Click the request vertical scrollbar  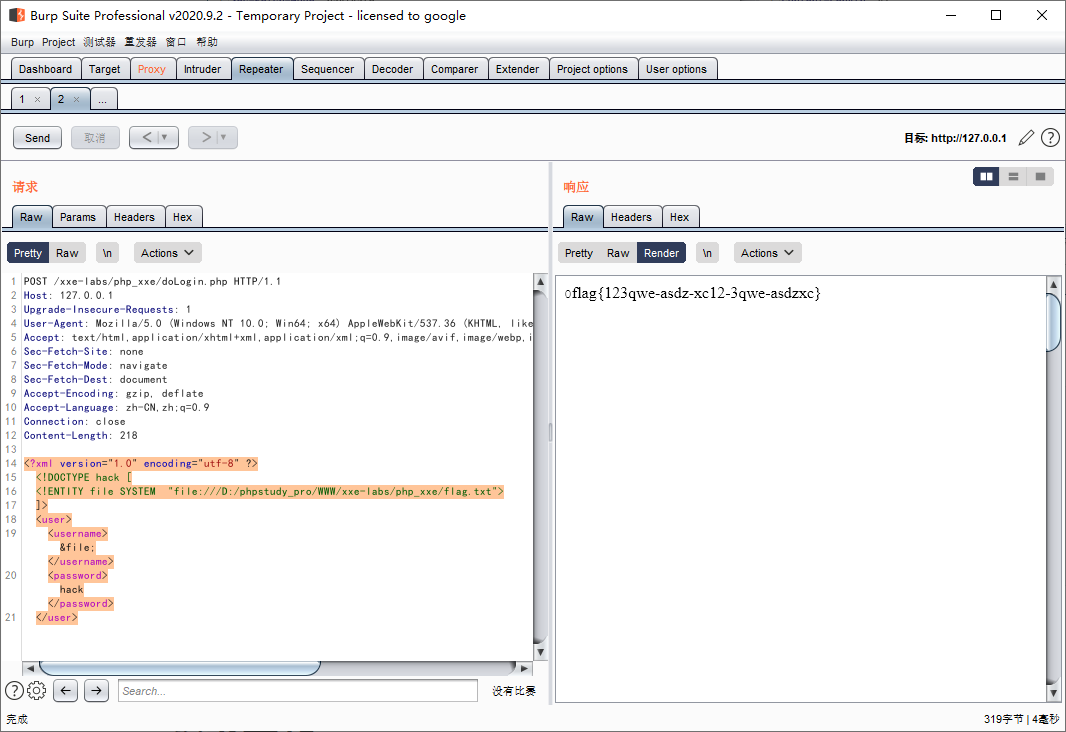point(540,466)
